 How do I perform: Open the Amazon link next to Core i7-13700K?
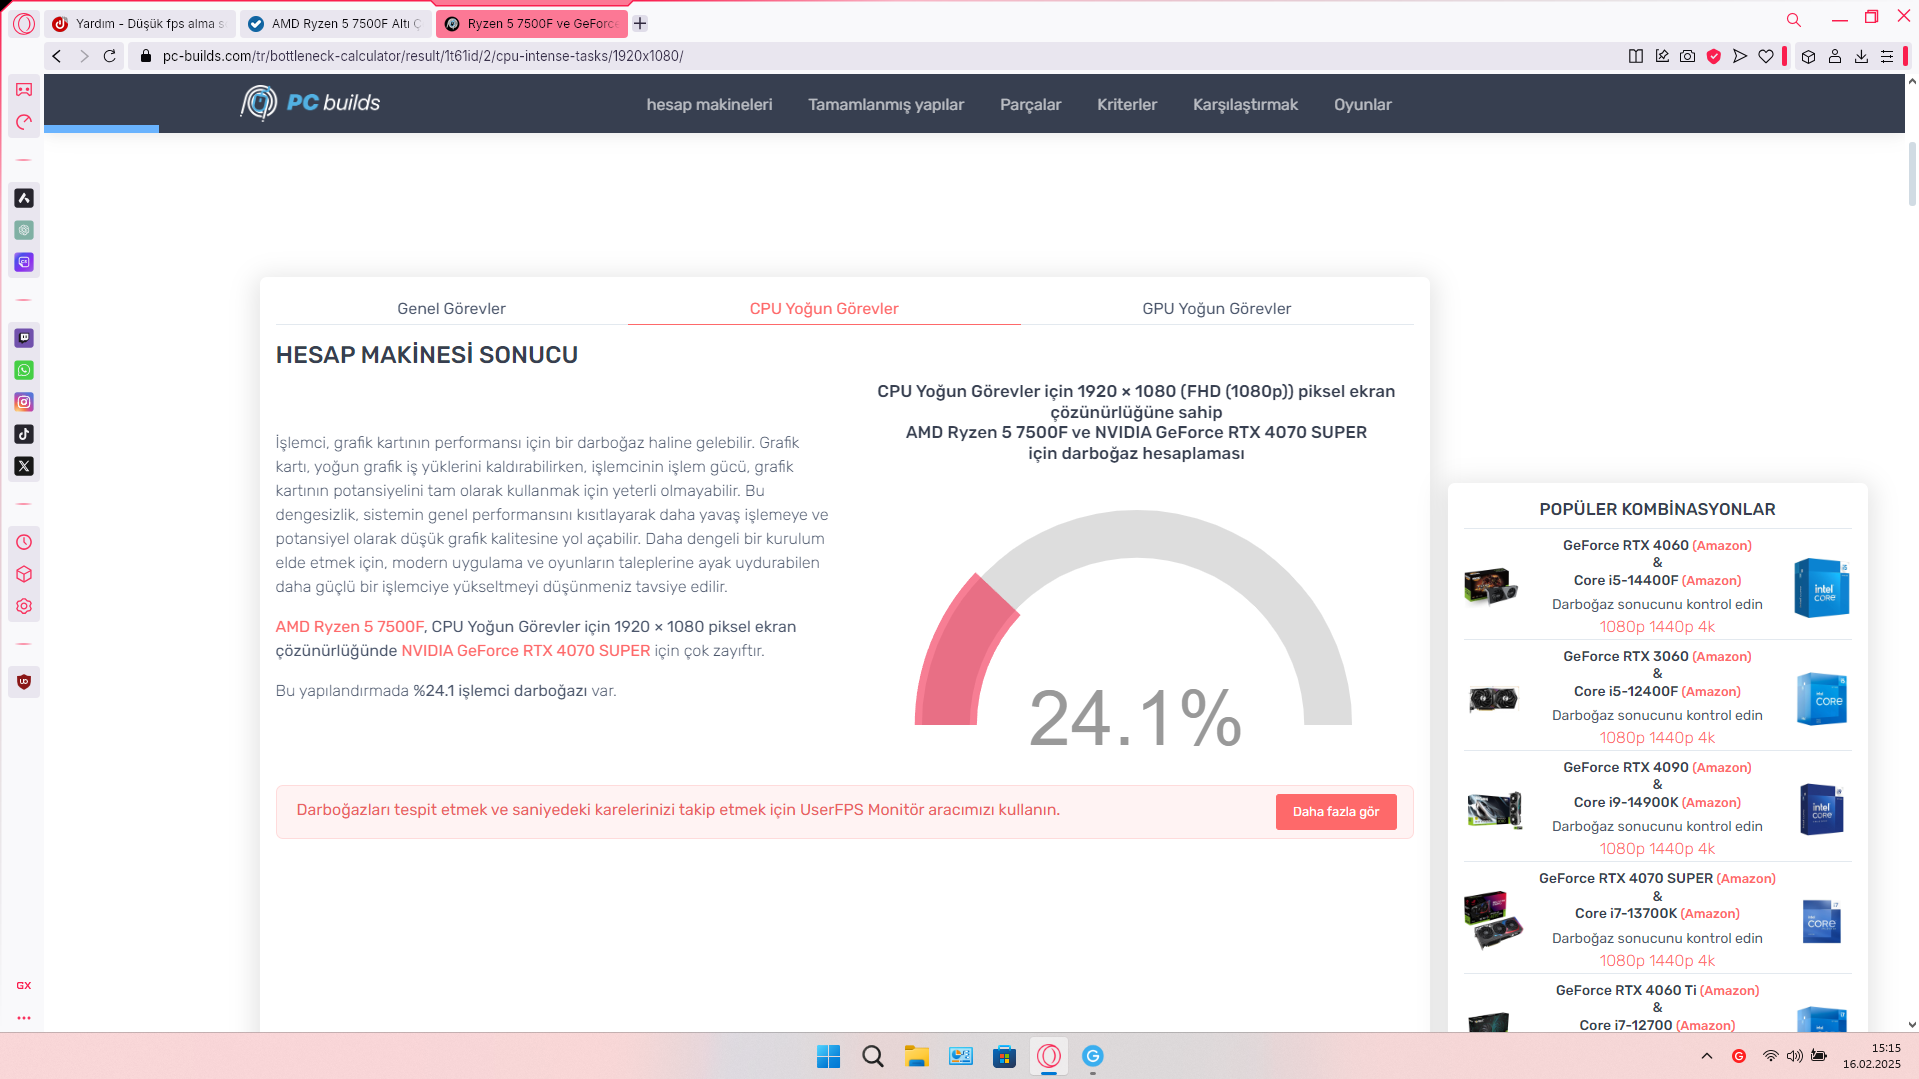[x=1711, y=913]
